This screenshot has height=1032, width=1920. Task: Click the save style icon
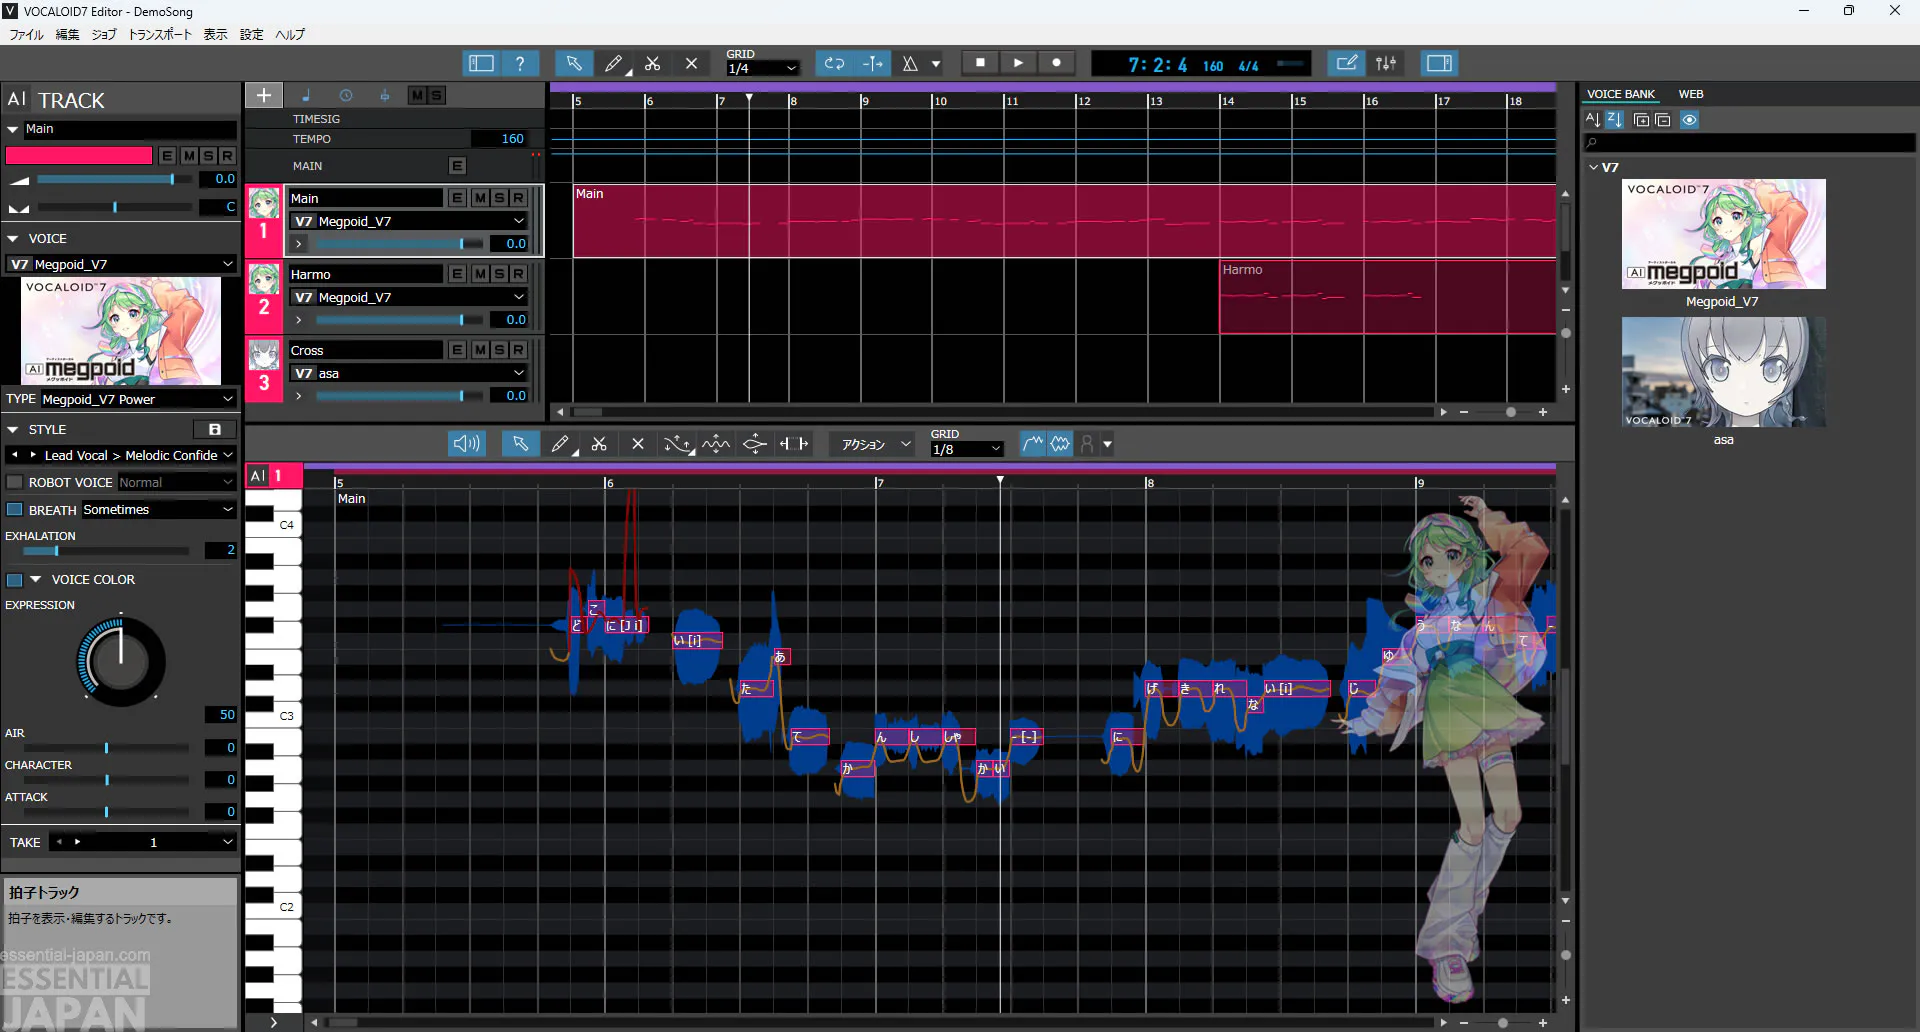tap(214, 429)
